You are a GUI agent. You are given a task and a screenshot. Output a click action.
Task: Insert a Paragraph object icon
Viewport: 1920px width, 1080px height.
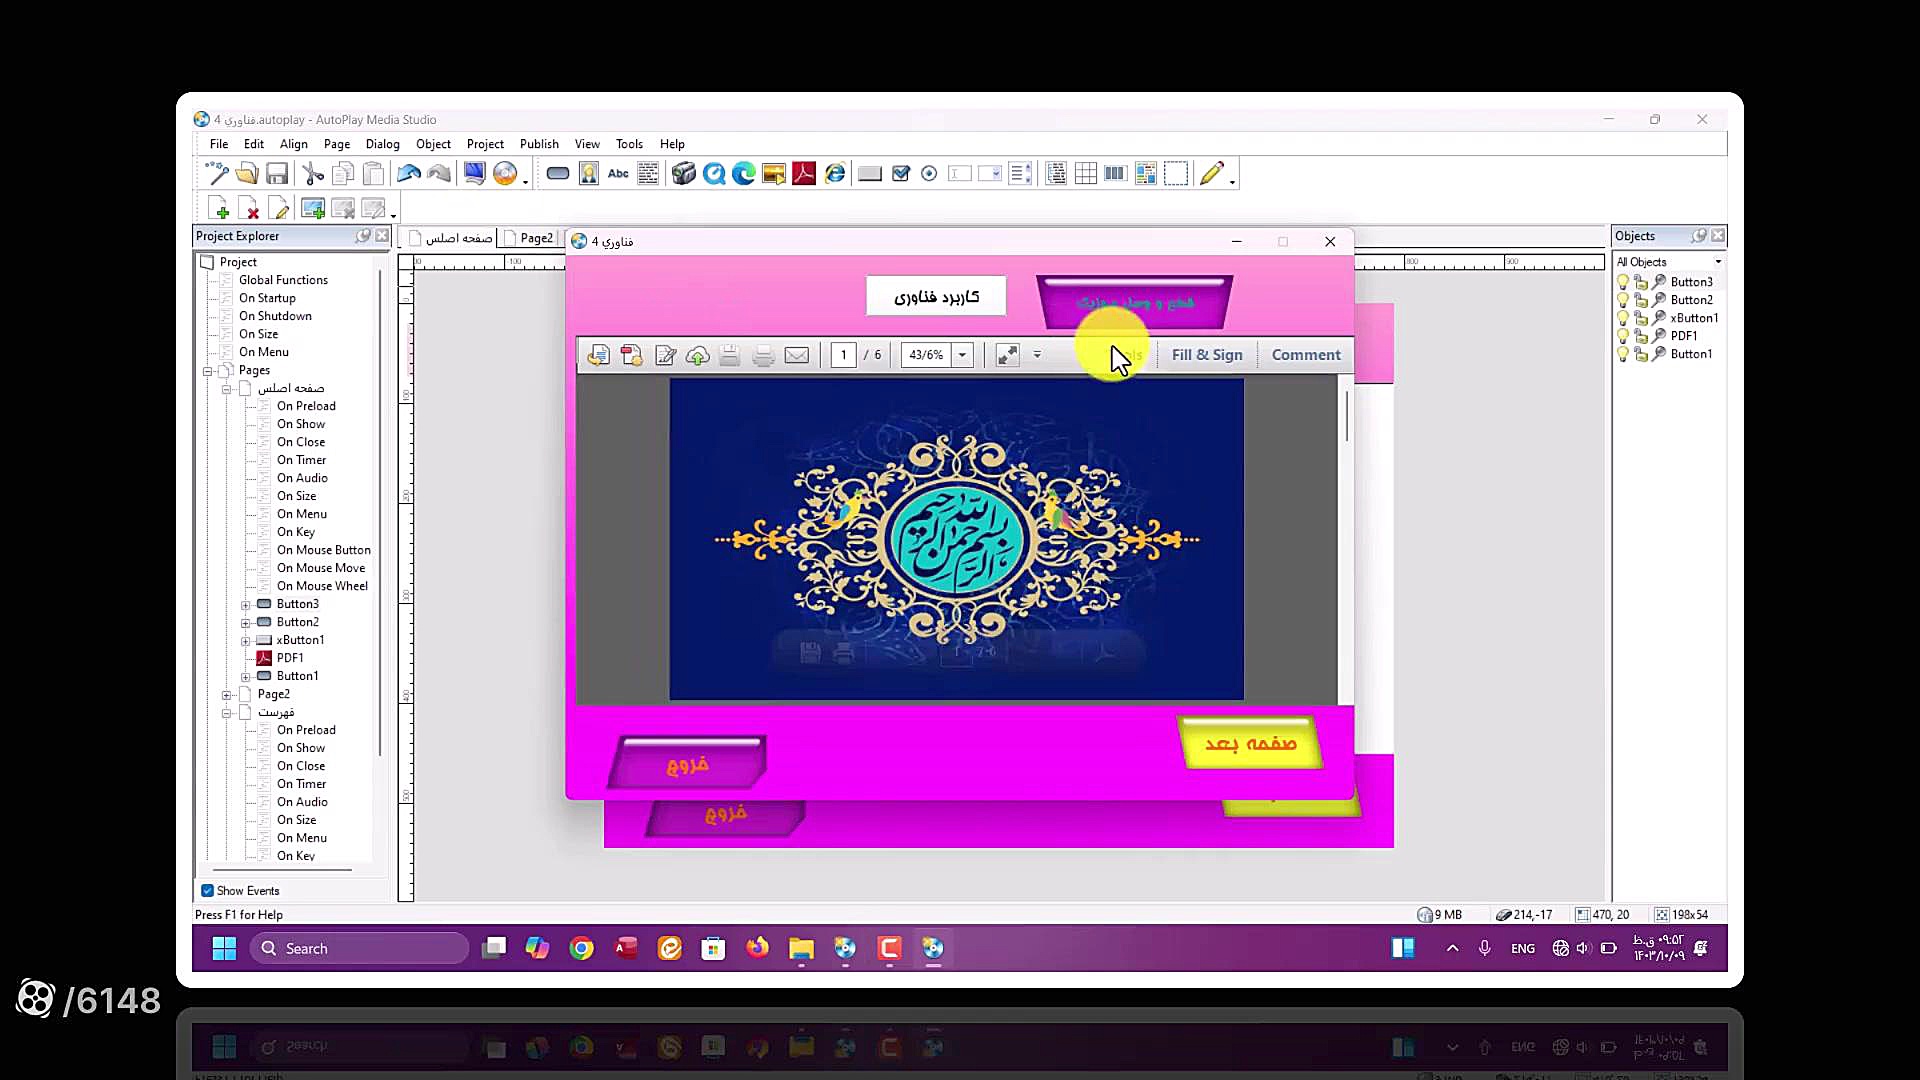(x=648, y=174)
